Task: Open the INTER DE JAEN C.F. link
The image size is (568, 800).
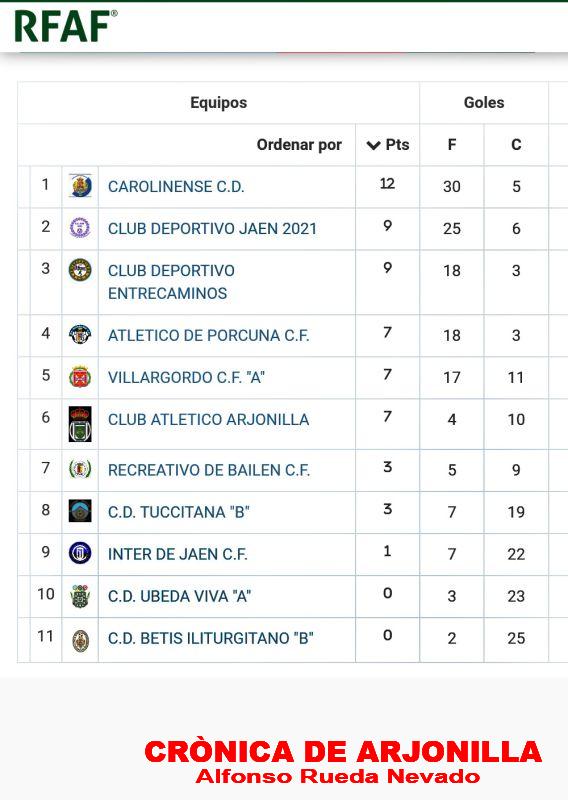Action: [178, 554]
